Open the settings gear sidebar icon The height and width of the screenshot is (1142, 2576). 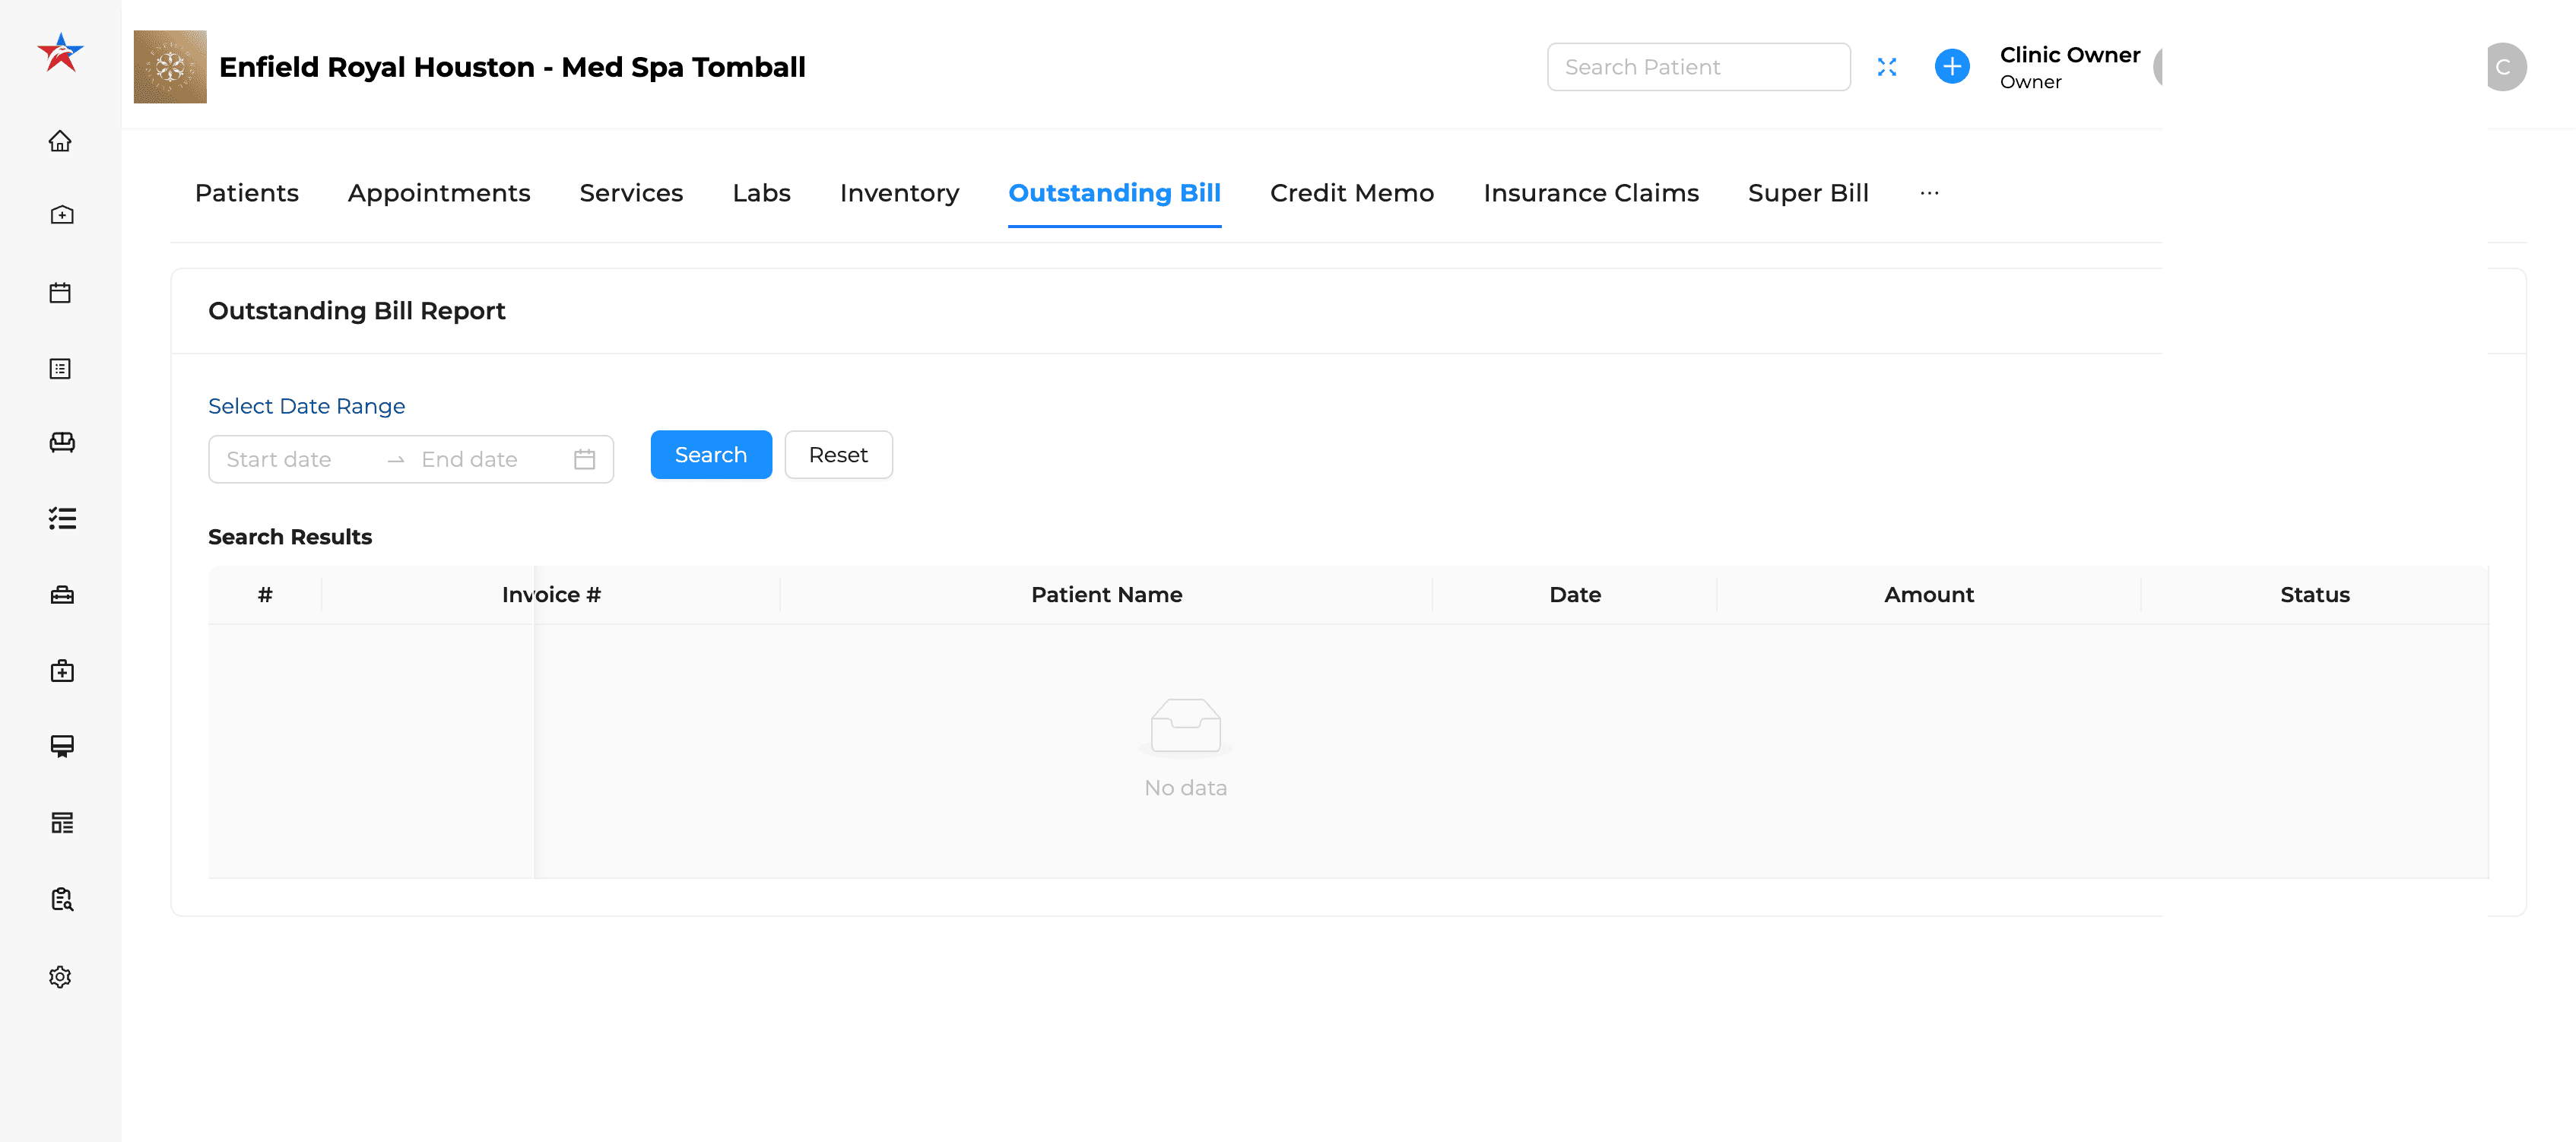60,977
